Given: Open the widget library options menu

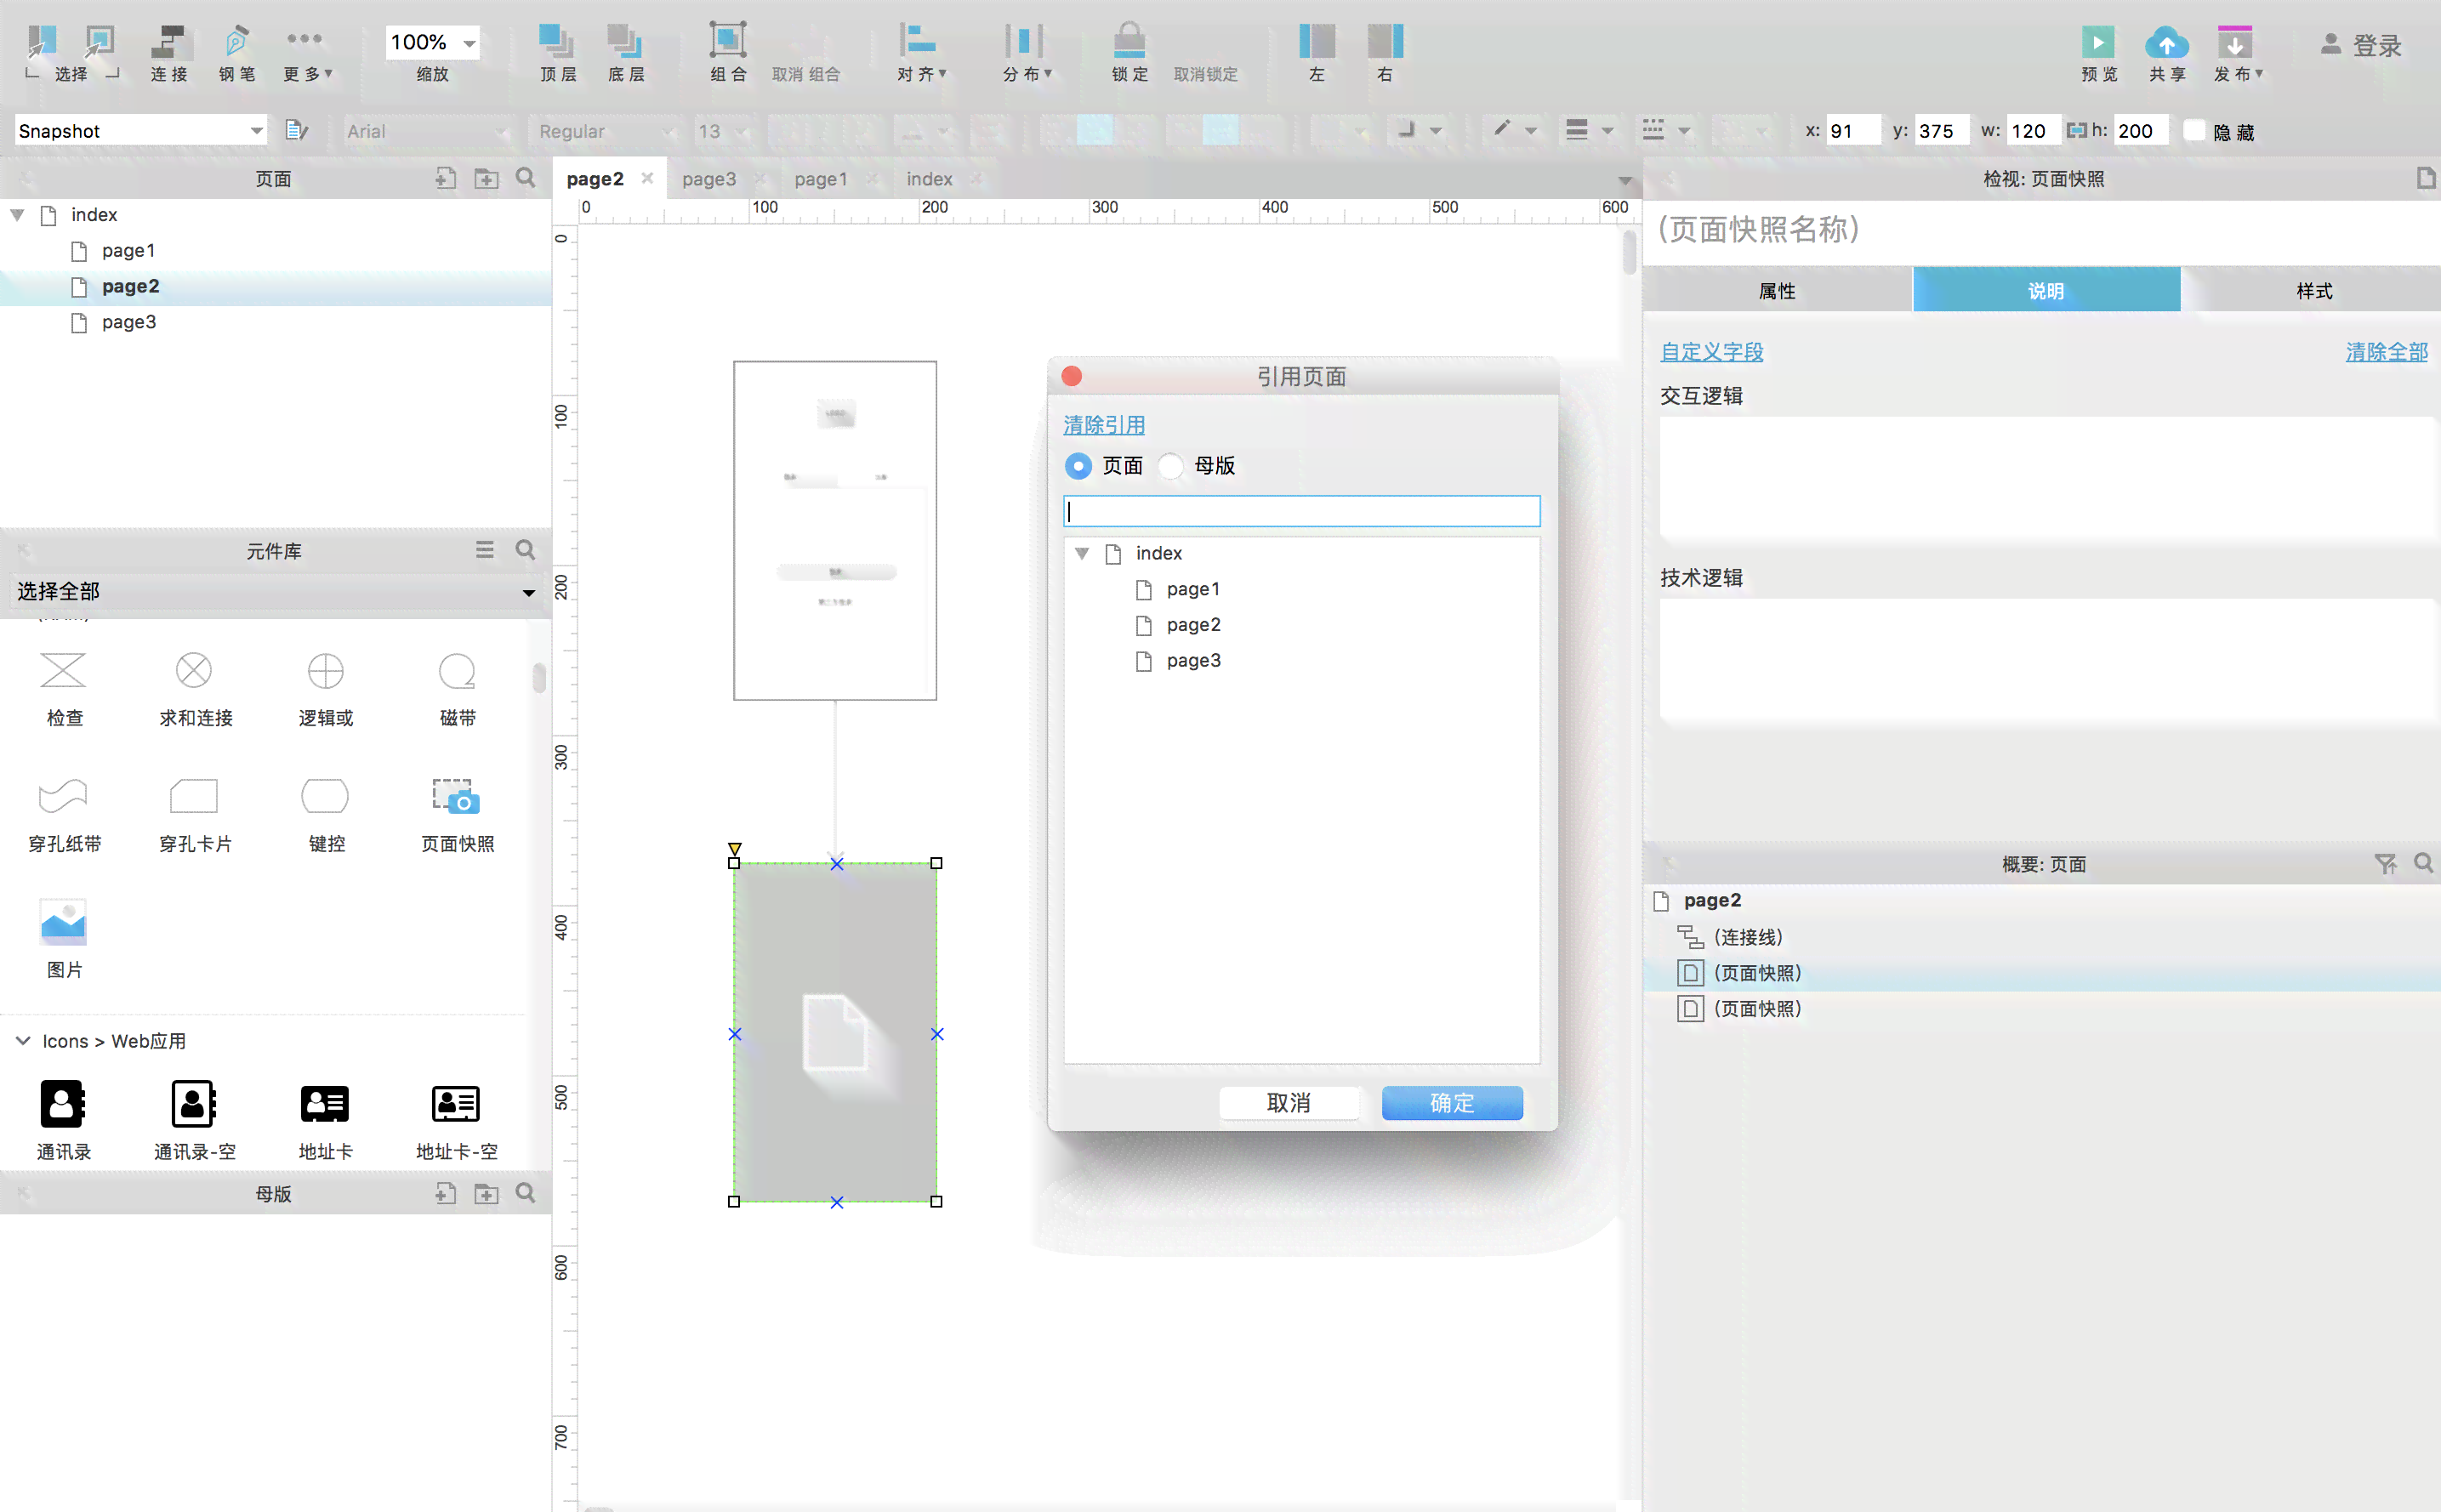Looking at the screenshot, I should point(484,549).
